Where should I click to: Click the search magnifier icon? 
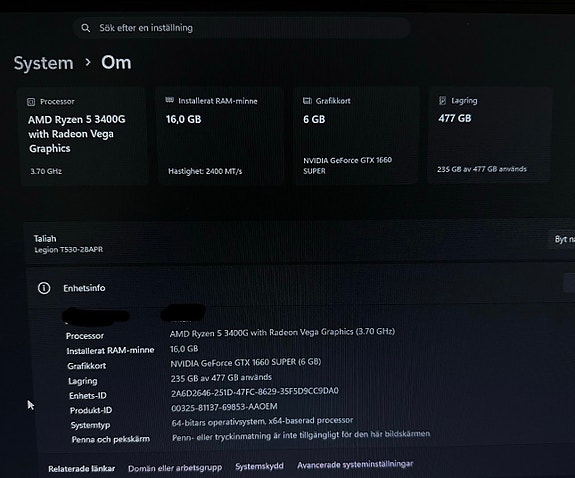pos(85,28)
